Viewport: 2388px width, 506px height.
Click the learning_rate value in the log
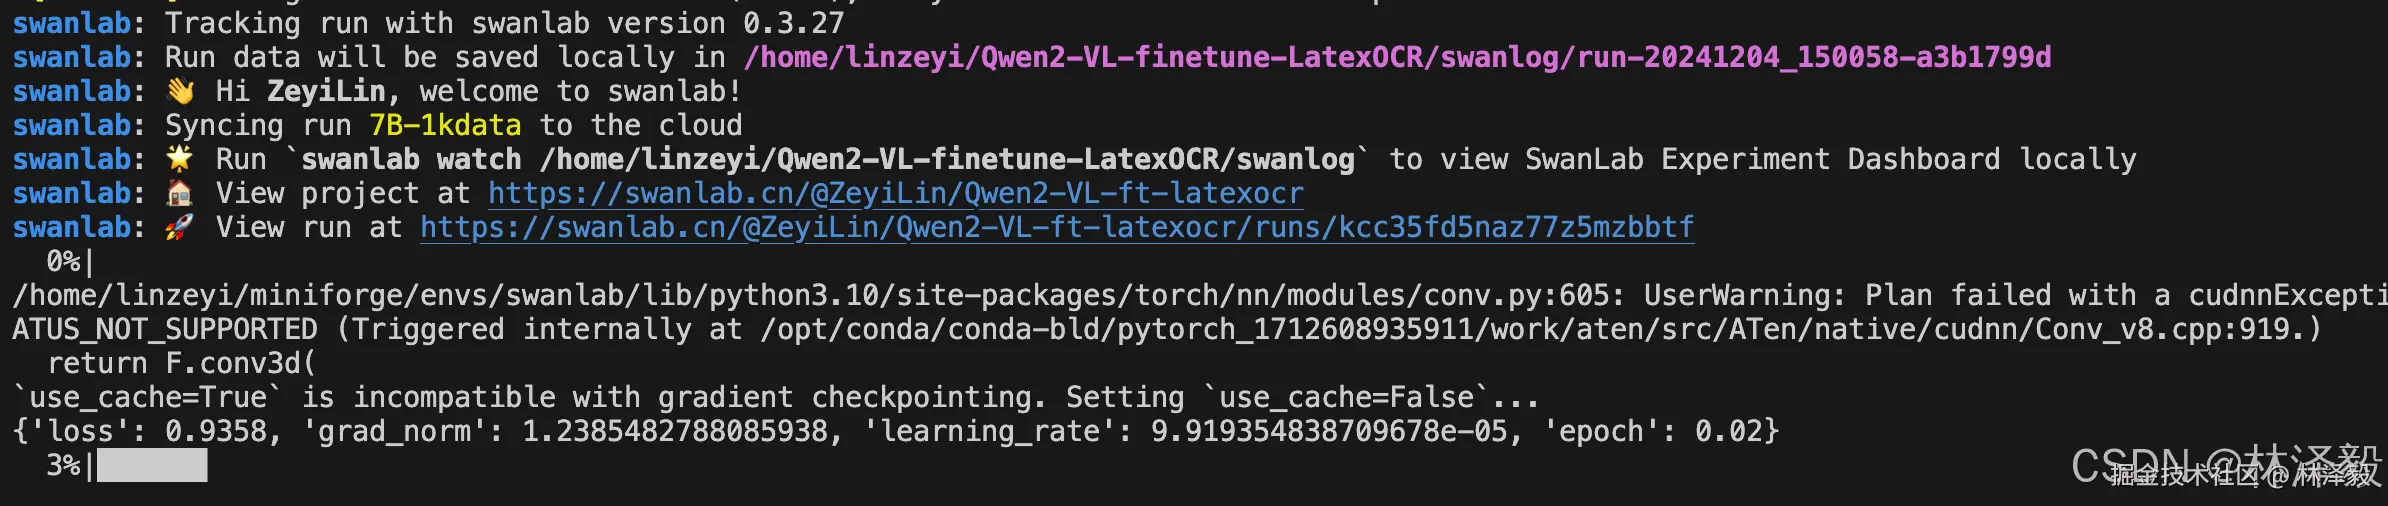pos(1329,431)
